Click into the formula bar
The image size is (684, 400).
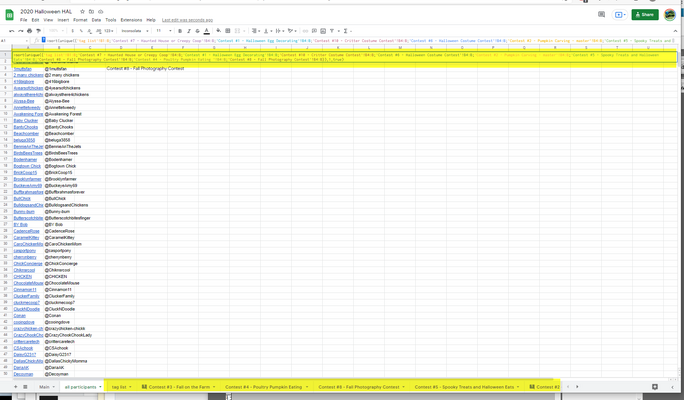tap(358, 41)
